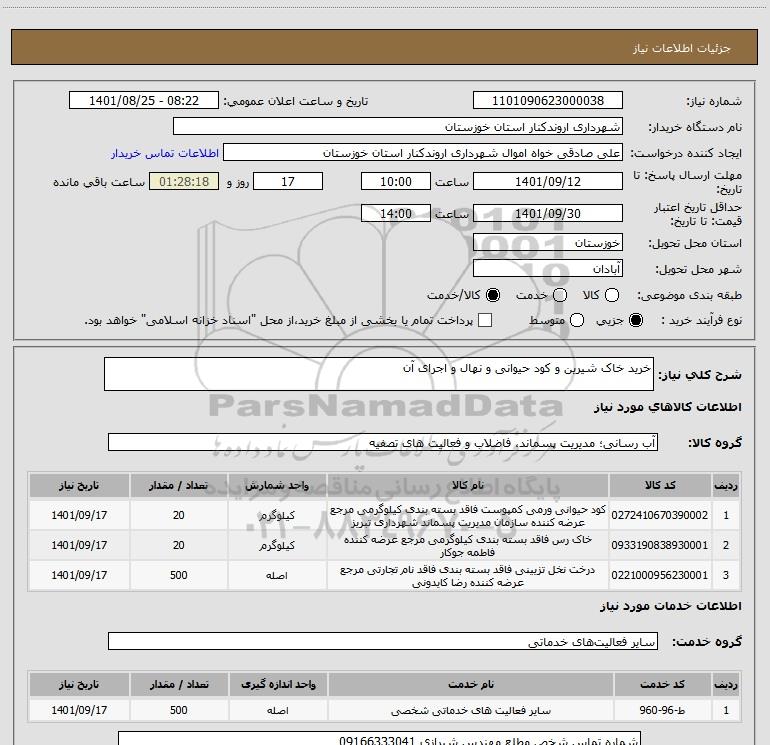Click the اطلاعات کالاهای مورد نیاز section heading
The height and width of the screenshot is (745, 770).
[x=668, y=407]
